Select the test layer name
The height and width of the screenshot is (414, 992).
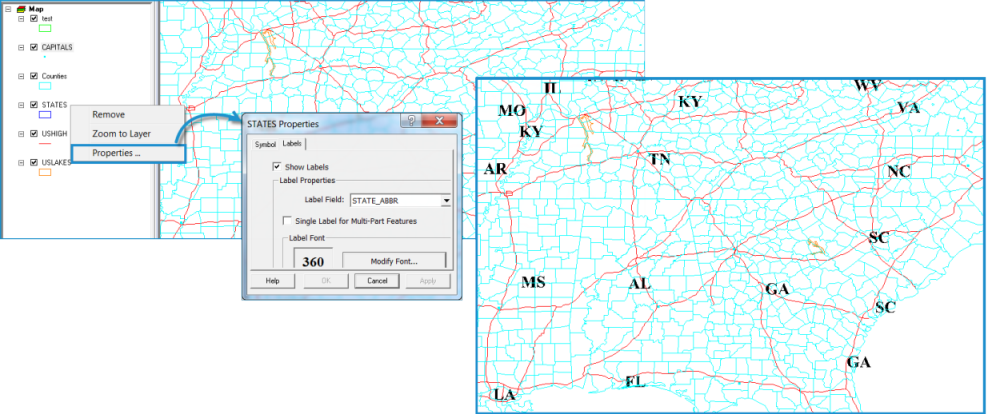pos(47,18)
